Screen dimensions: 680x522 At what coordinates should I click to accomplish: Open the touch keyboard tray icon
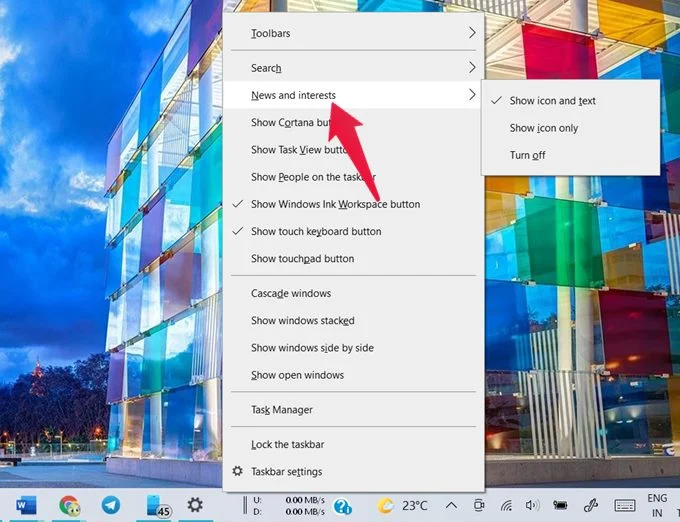(625, 506)
